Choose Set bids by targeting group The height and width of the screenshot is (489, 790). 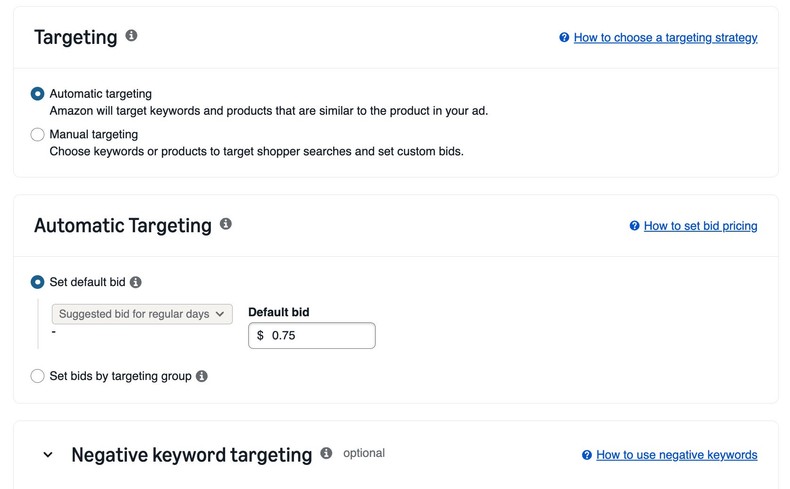click(38, 377)
